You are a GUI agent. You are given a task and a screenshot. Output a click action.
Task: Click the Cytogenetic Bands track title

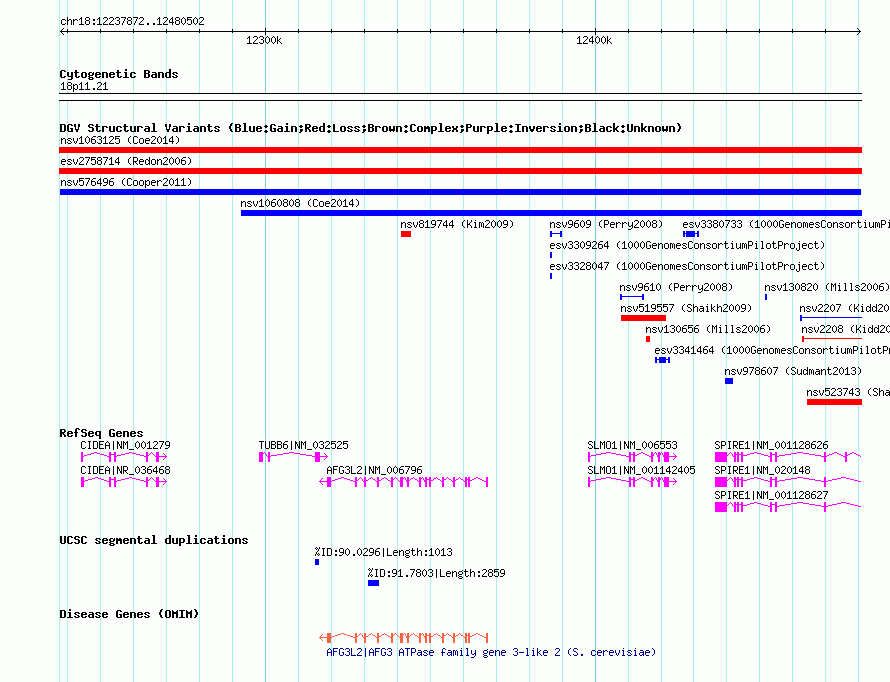[x=119, y=74]
